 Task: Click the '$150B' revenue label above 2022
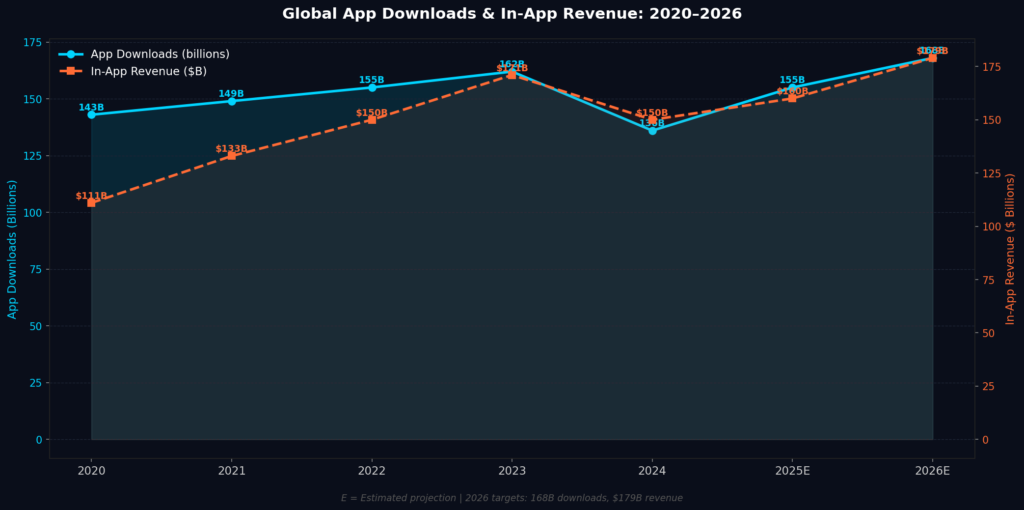(x=372, y=113)
